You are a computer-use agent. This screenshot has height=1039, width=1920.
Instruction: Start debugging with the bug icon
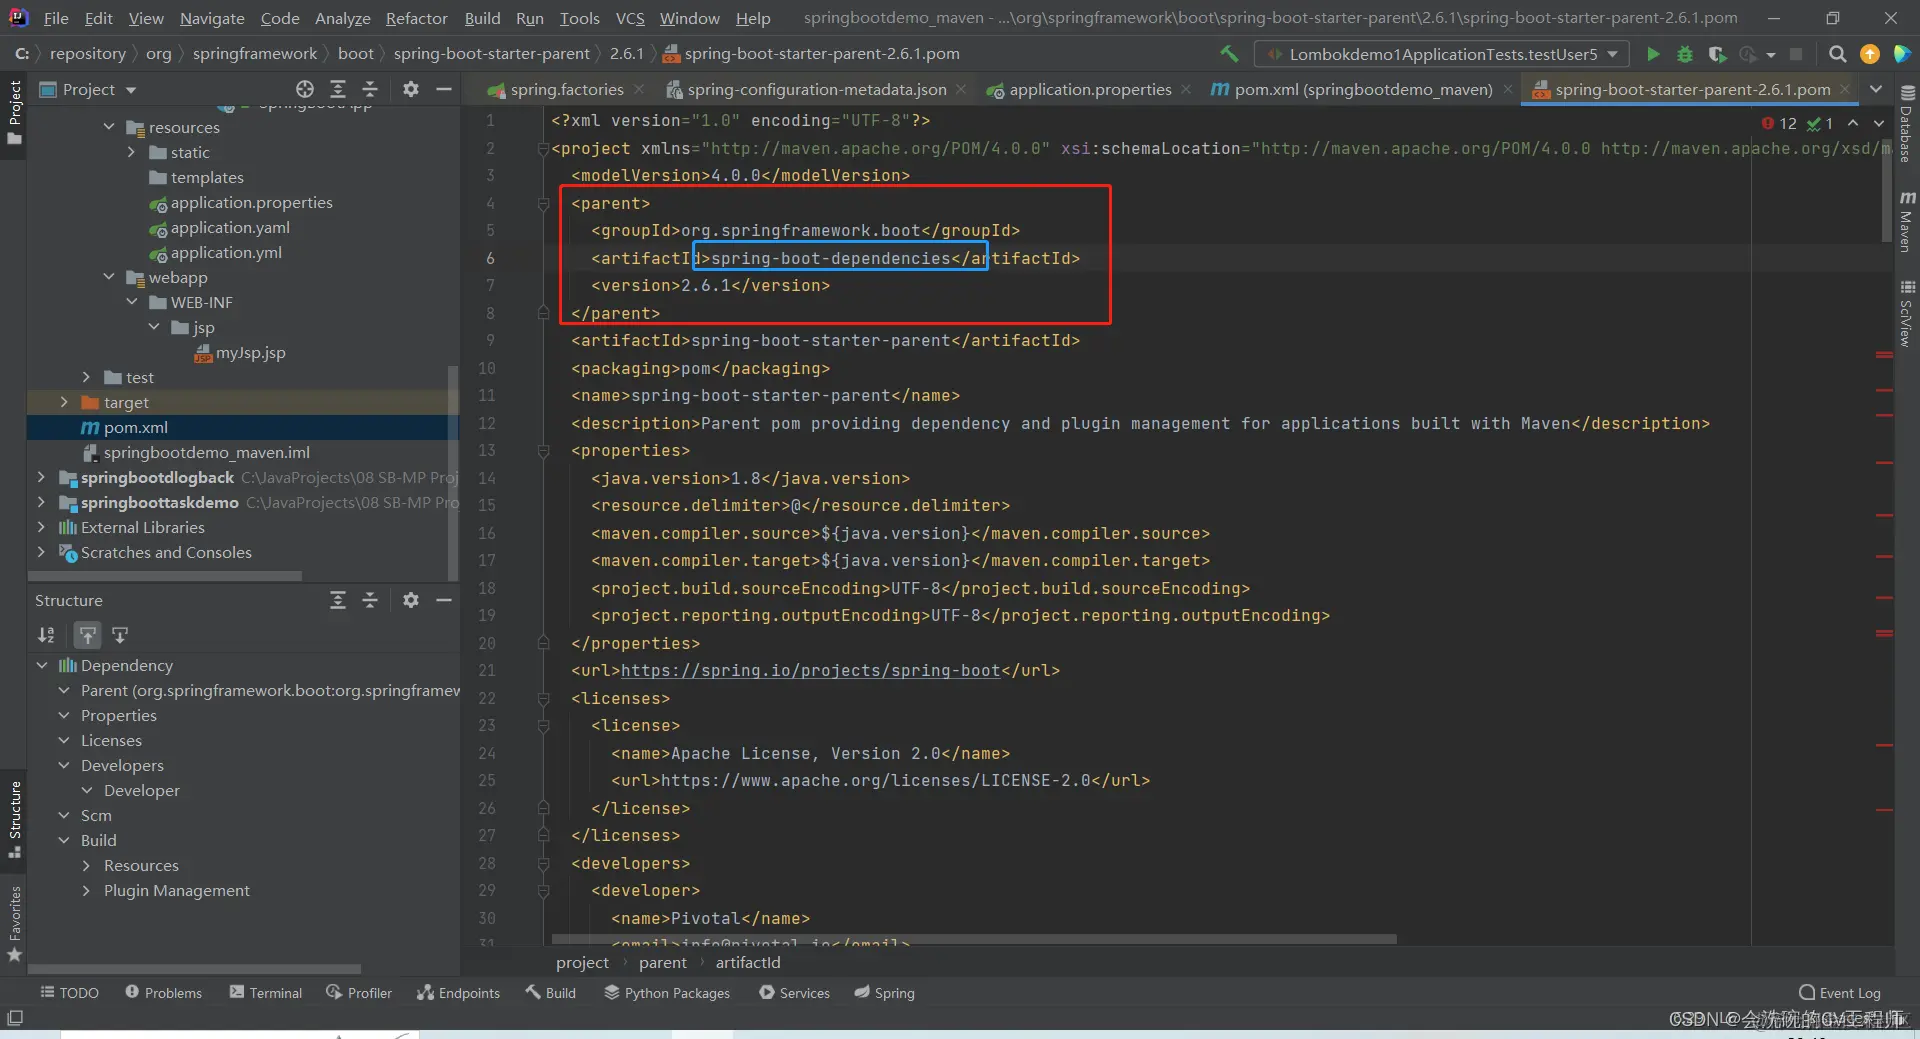[x=1685, y=54]
